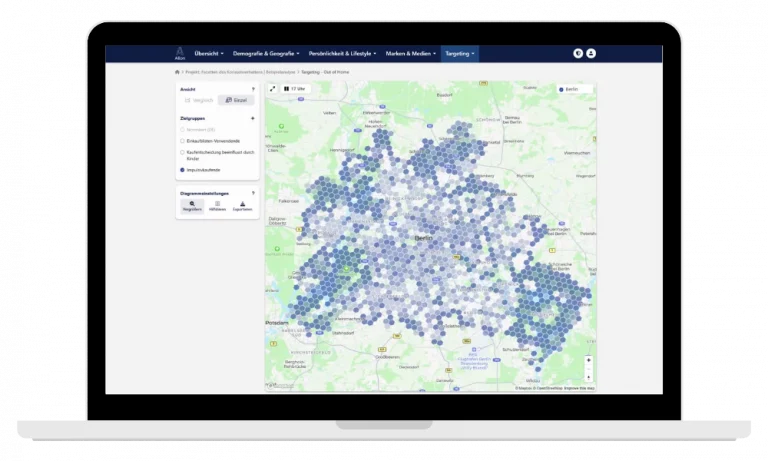Open the Targeting navigation menu
Screen dimensions: 768x461
pos(461,54)
